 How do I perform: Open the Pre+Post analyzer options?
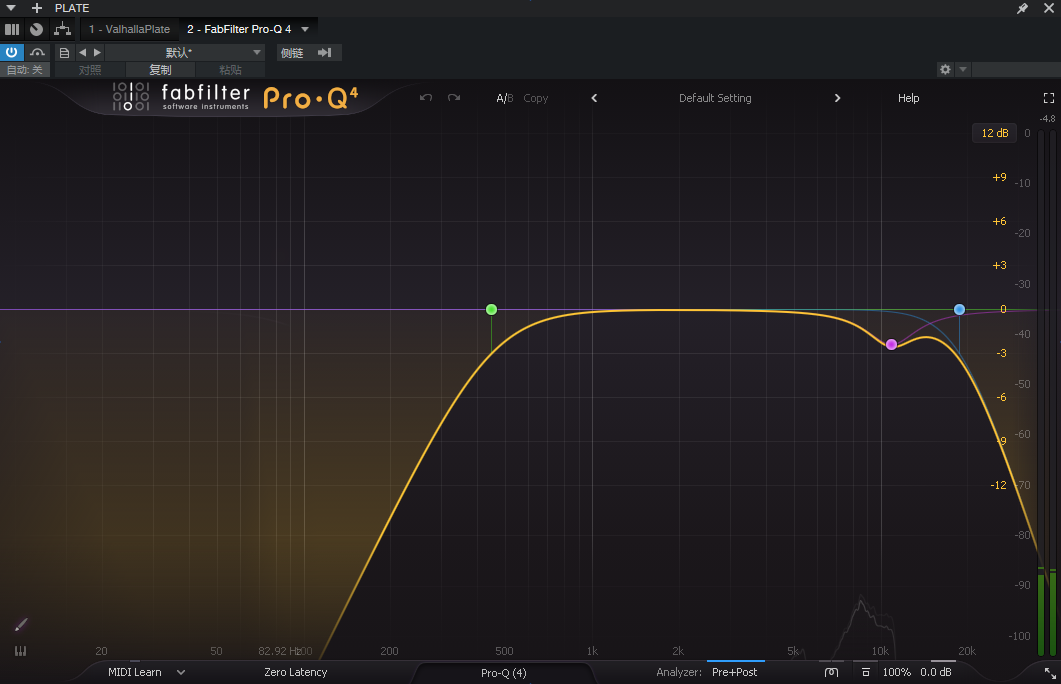(x=734, y=672)
